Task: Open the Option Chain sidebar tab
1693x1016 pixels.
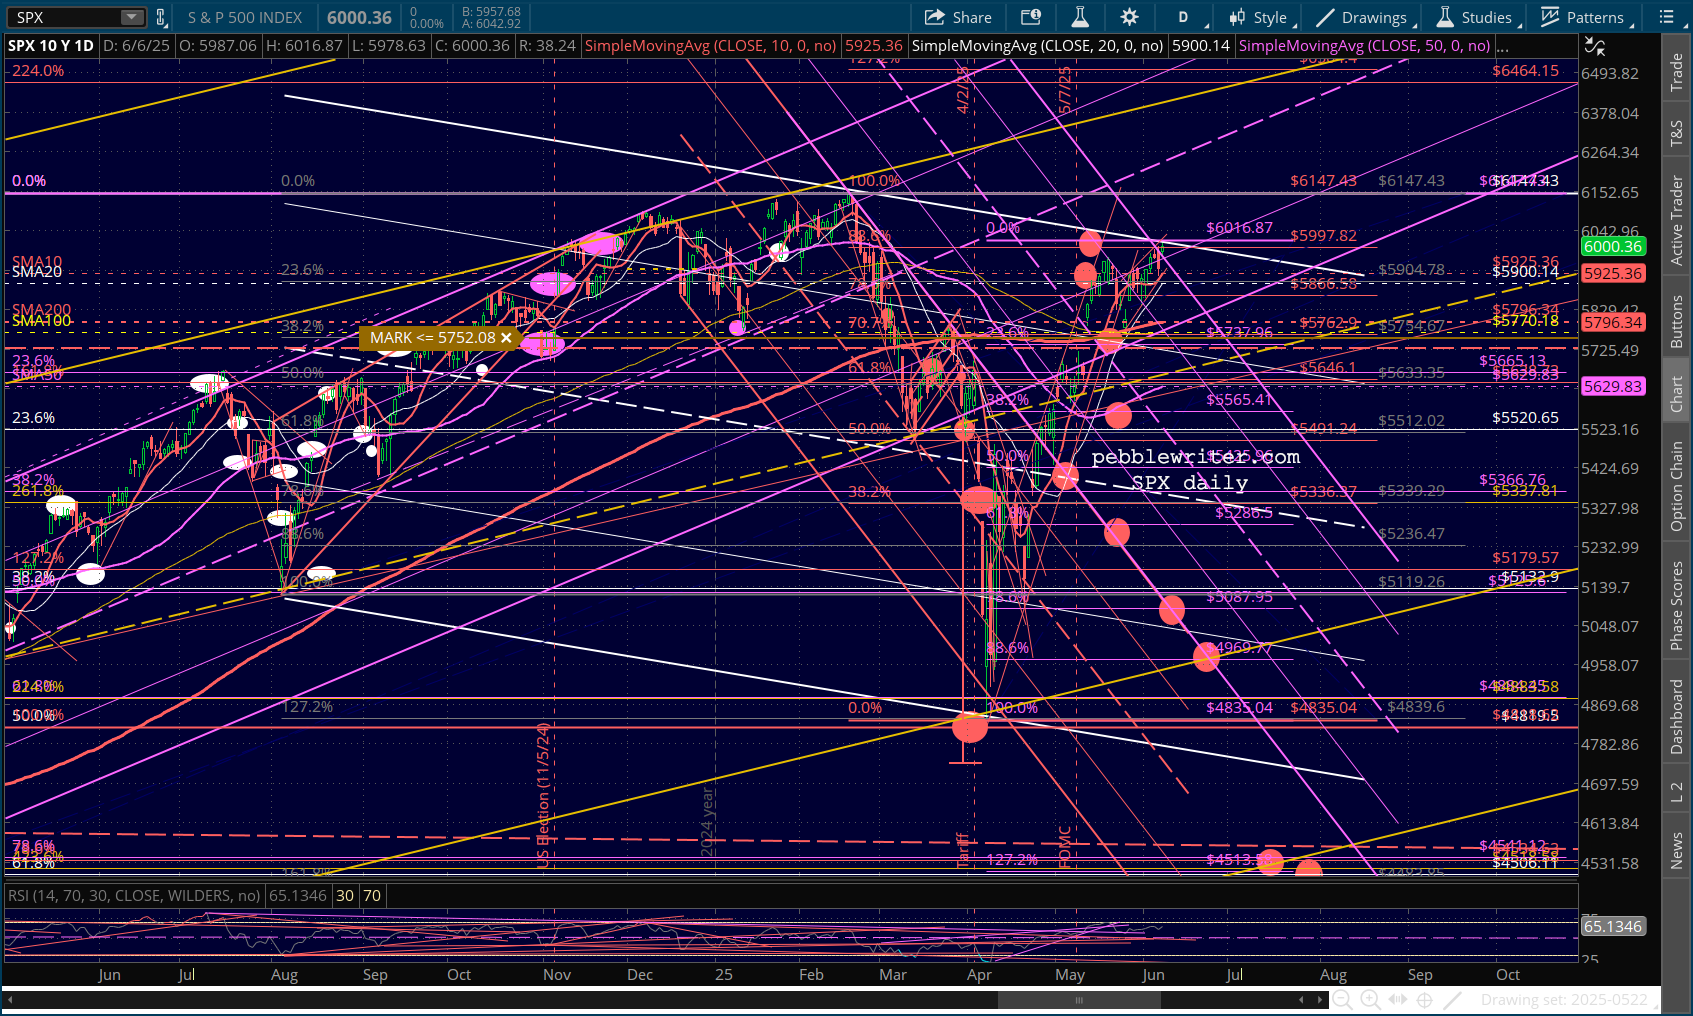Action: coord(1676,486)
